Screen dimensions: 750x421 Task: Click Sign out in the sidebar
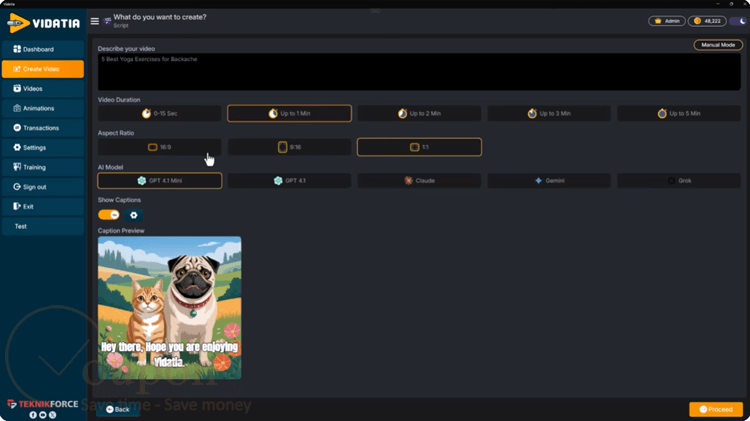43,187
